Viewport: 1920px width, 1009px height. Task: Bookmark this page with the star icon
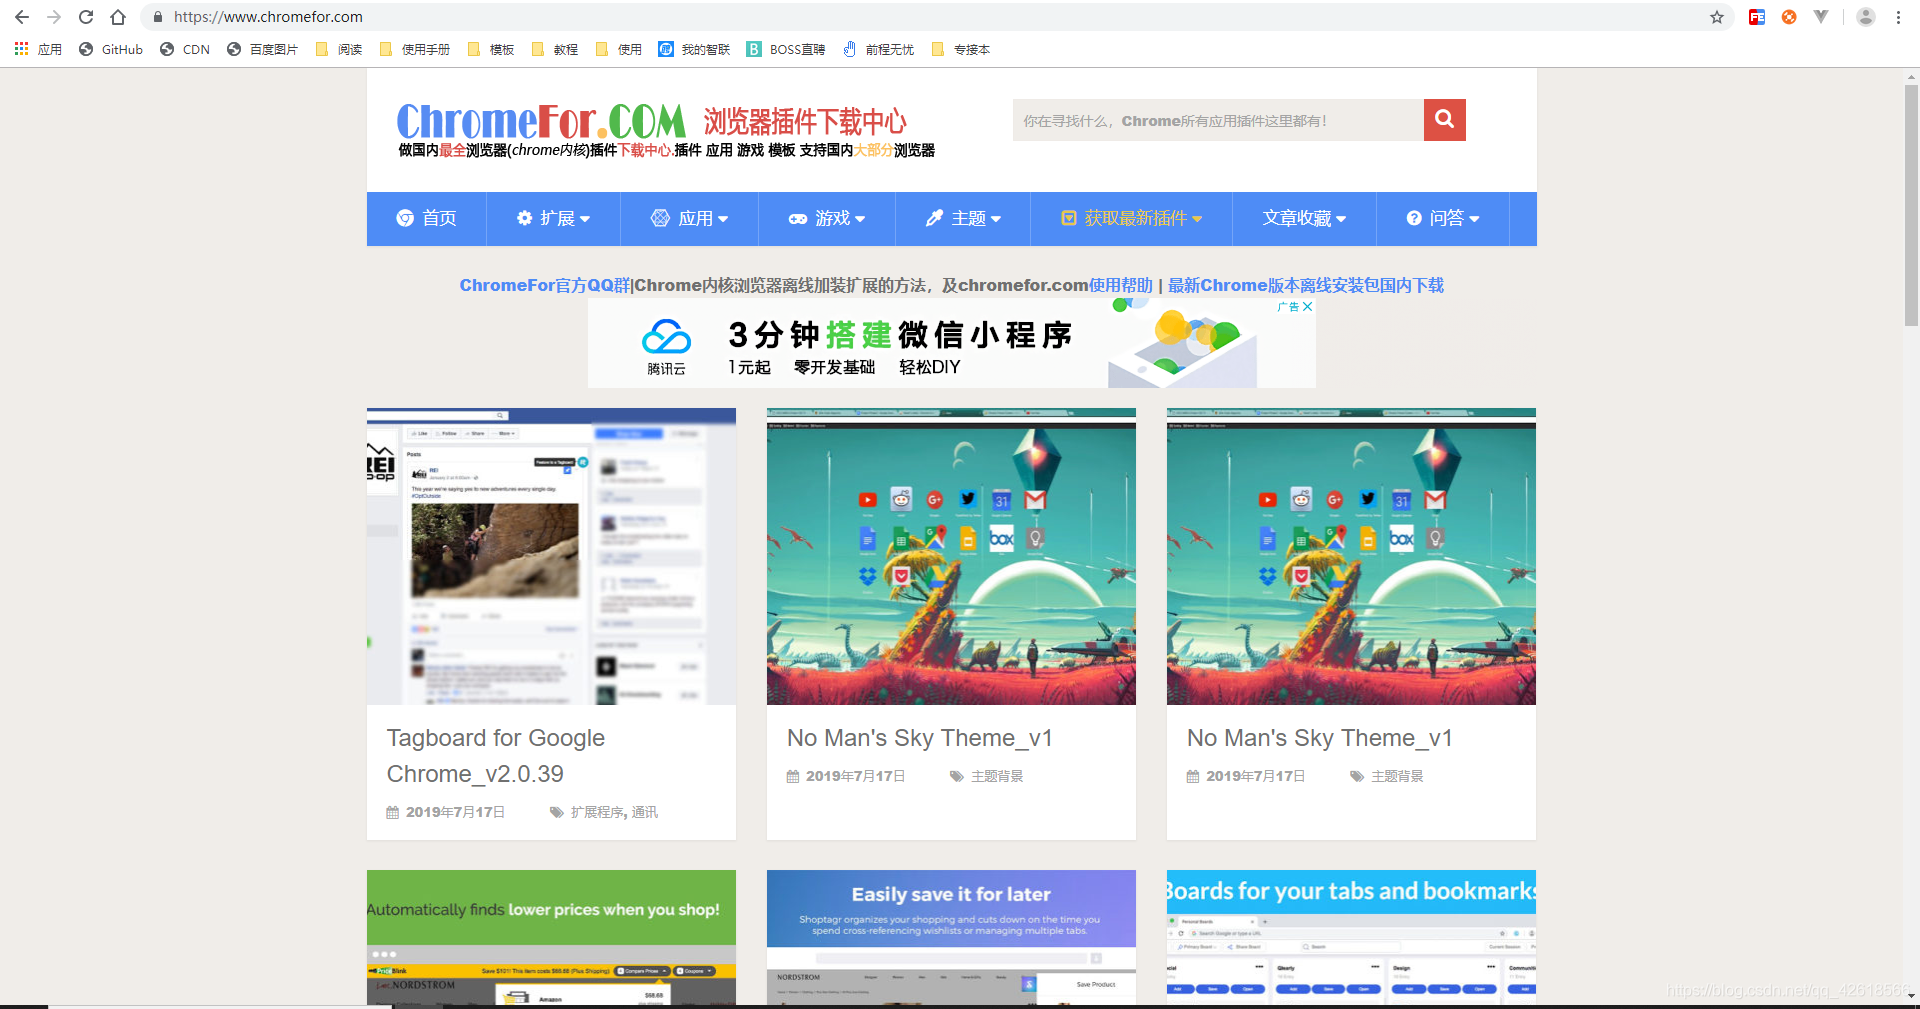coord(1717,17)
